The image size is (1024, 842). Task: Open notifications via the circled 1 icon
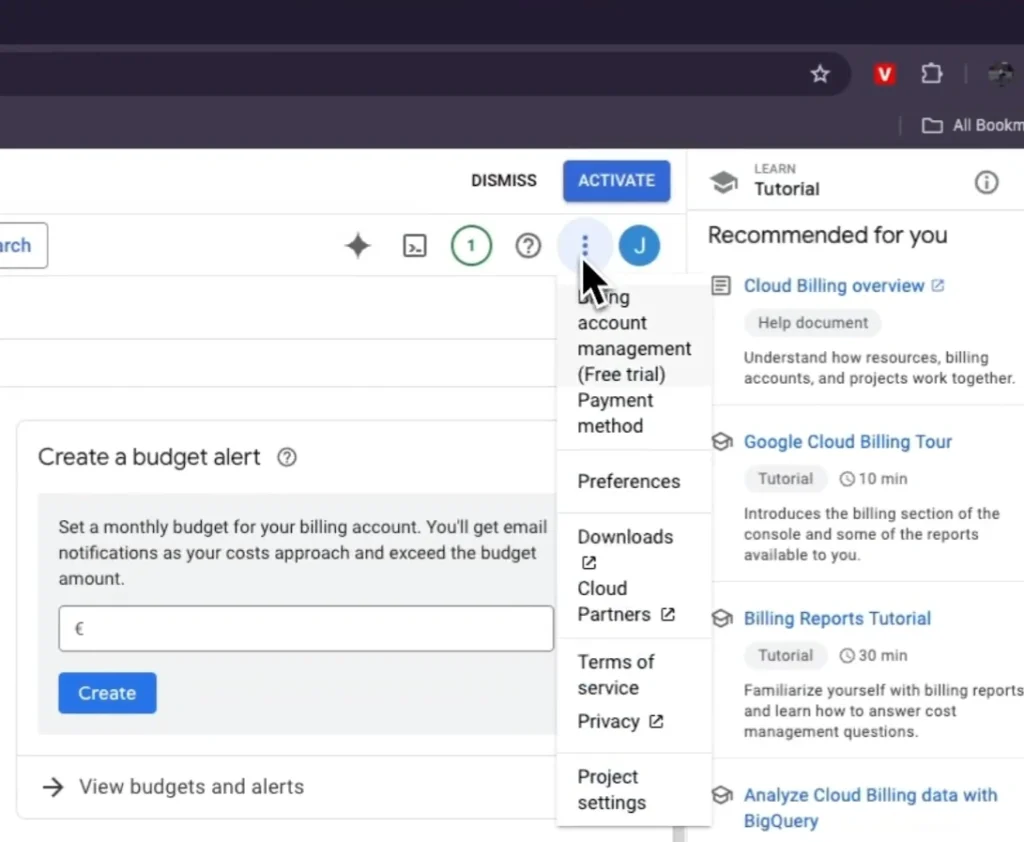[x=471, y=245]
